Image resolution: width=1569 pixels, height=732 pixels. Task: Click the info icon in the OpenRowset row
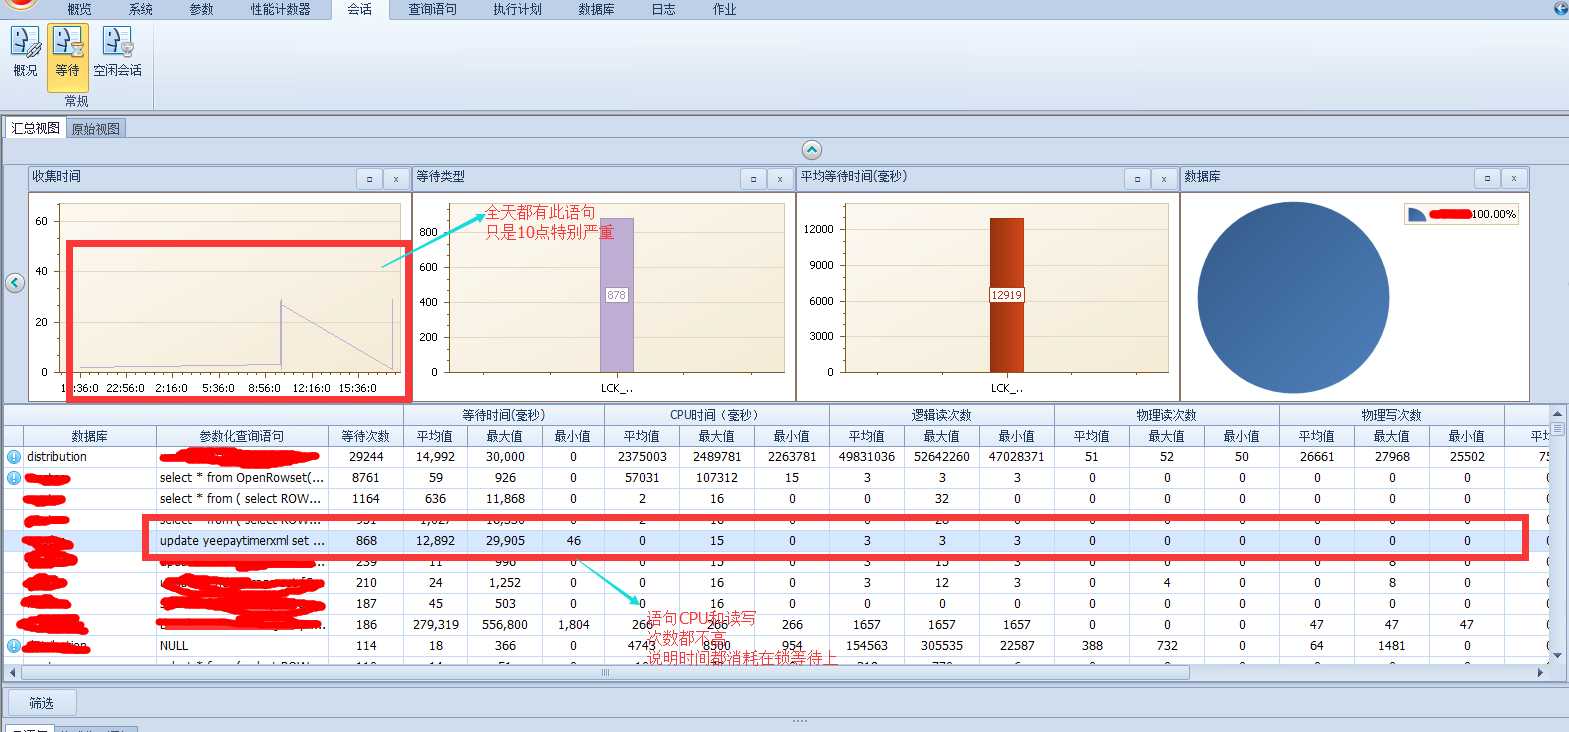[x=14, y=478]
